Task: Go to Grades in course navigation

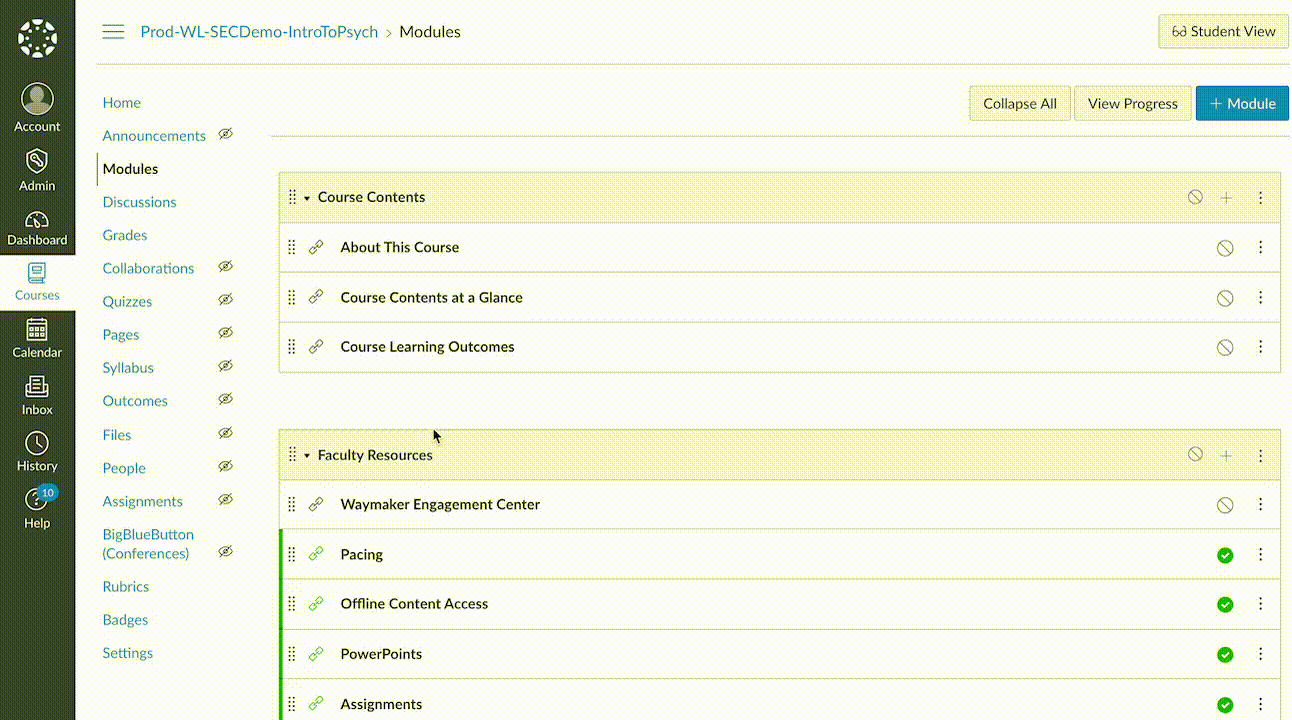Action: click(x=125, y=235)
